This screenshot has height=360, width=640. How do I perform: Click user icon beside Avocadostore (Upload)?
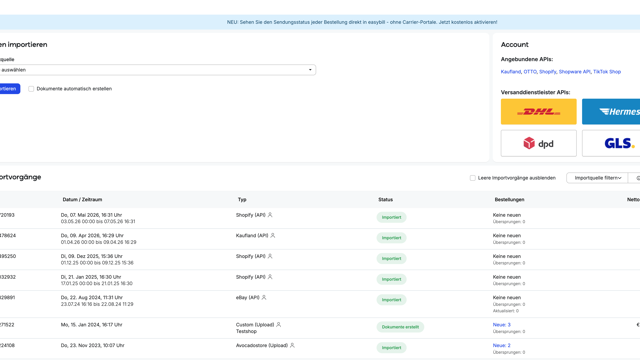click(292, 345)
